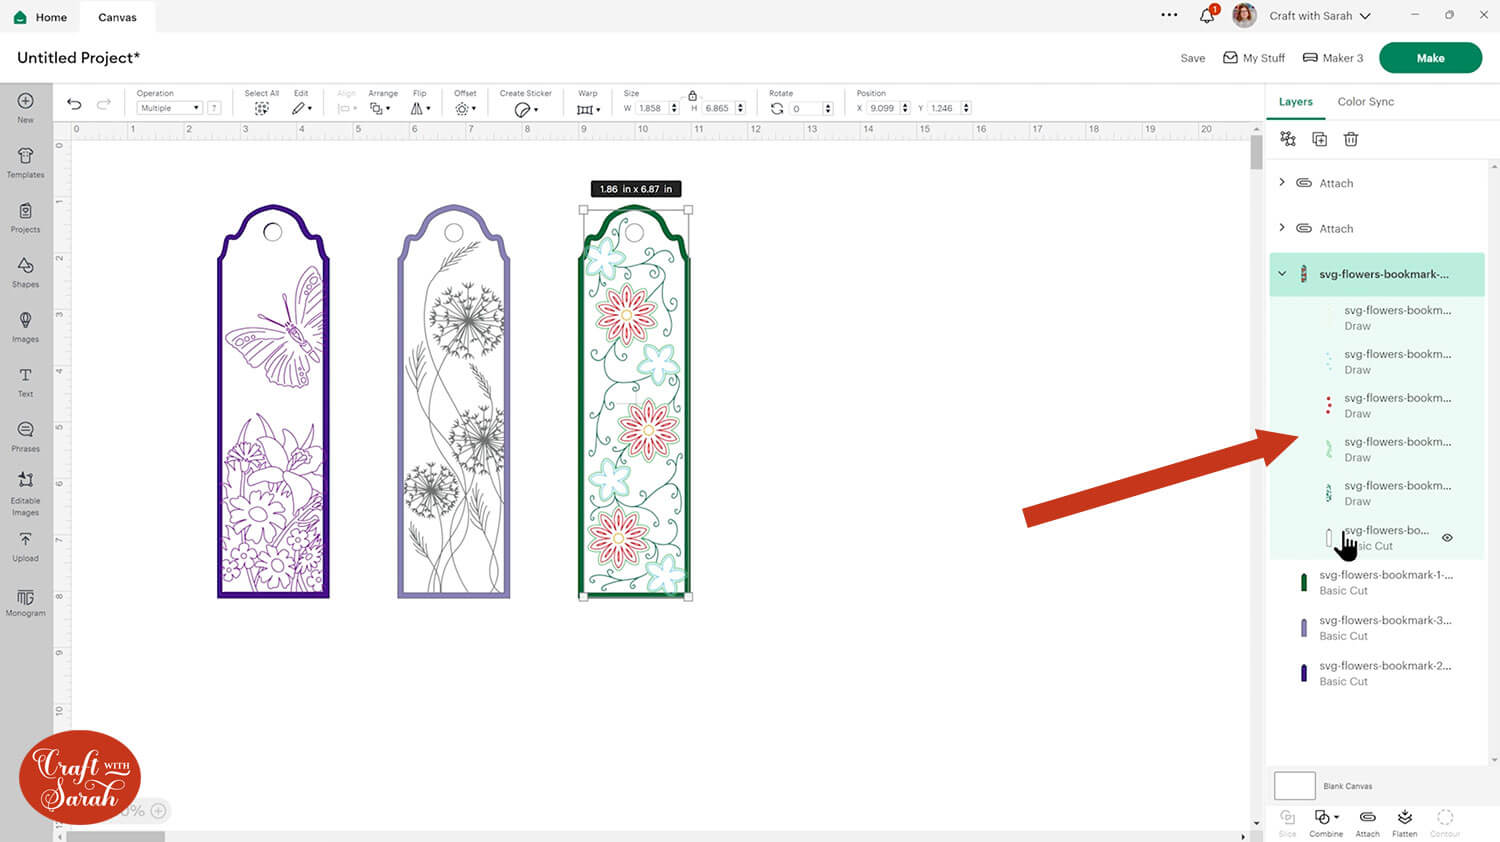Open the Monogram tool
The width and height of the screenshot is (1500, 842).
[x=26, y=601]
